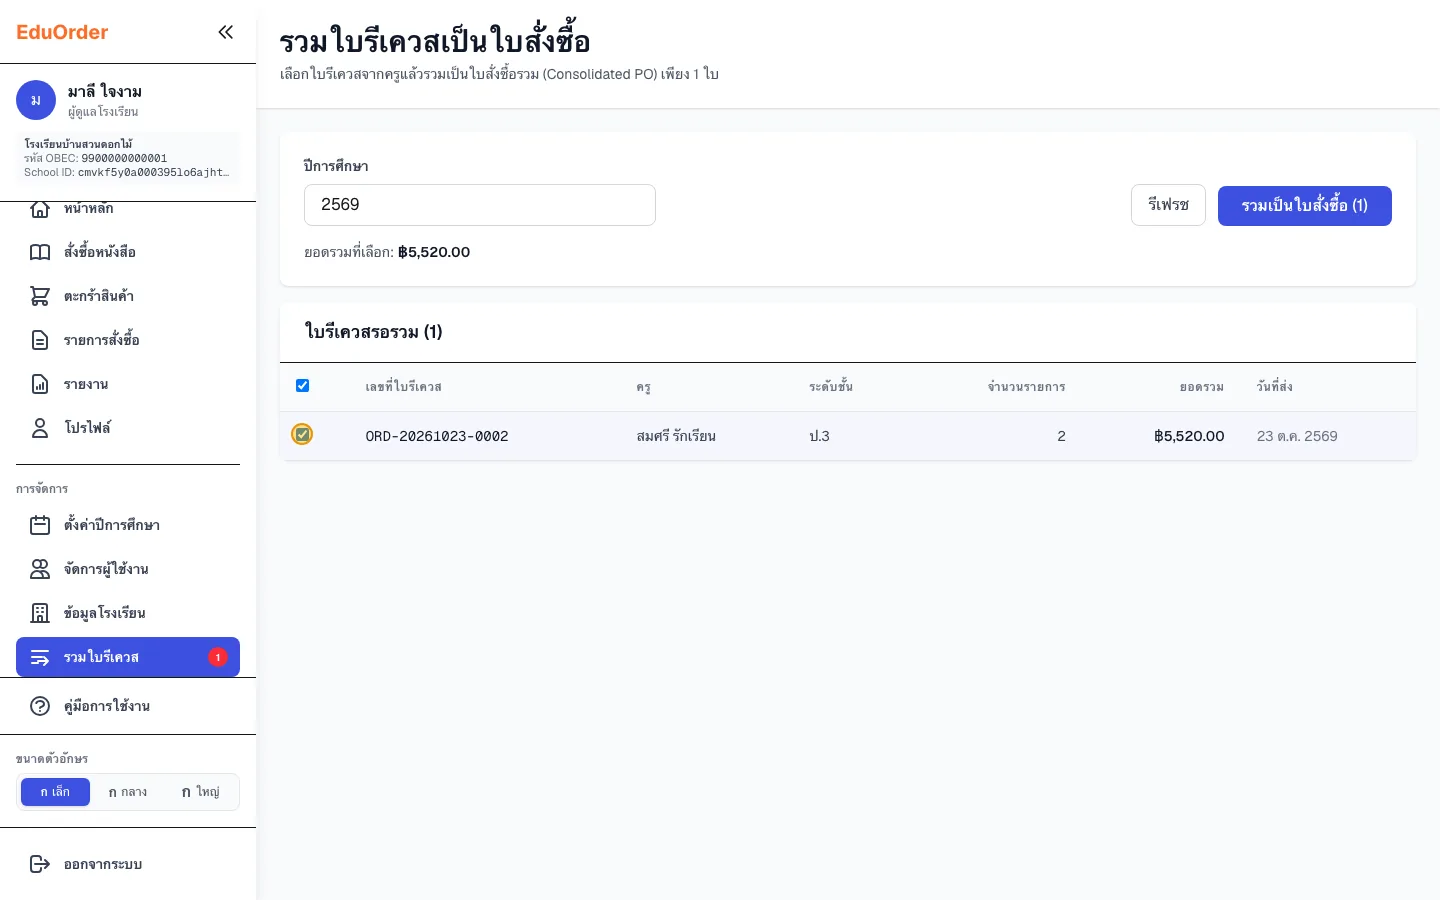Open รายการสั่งซื้อ menu item

tap(128, 340)
